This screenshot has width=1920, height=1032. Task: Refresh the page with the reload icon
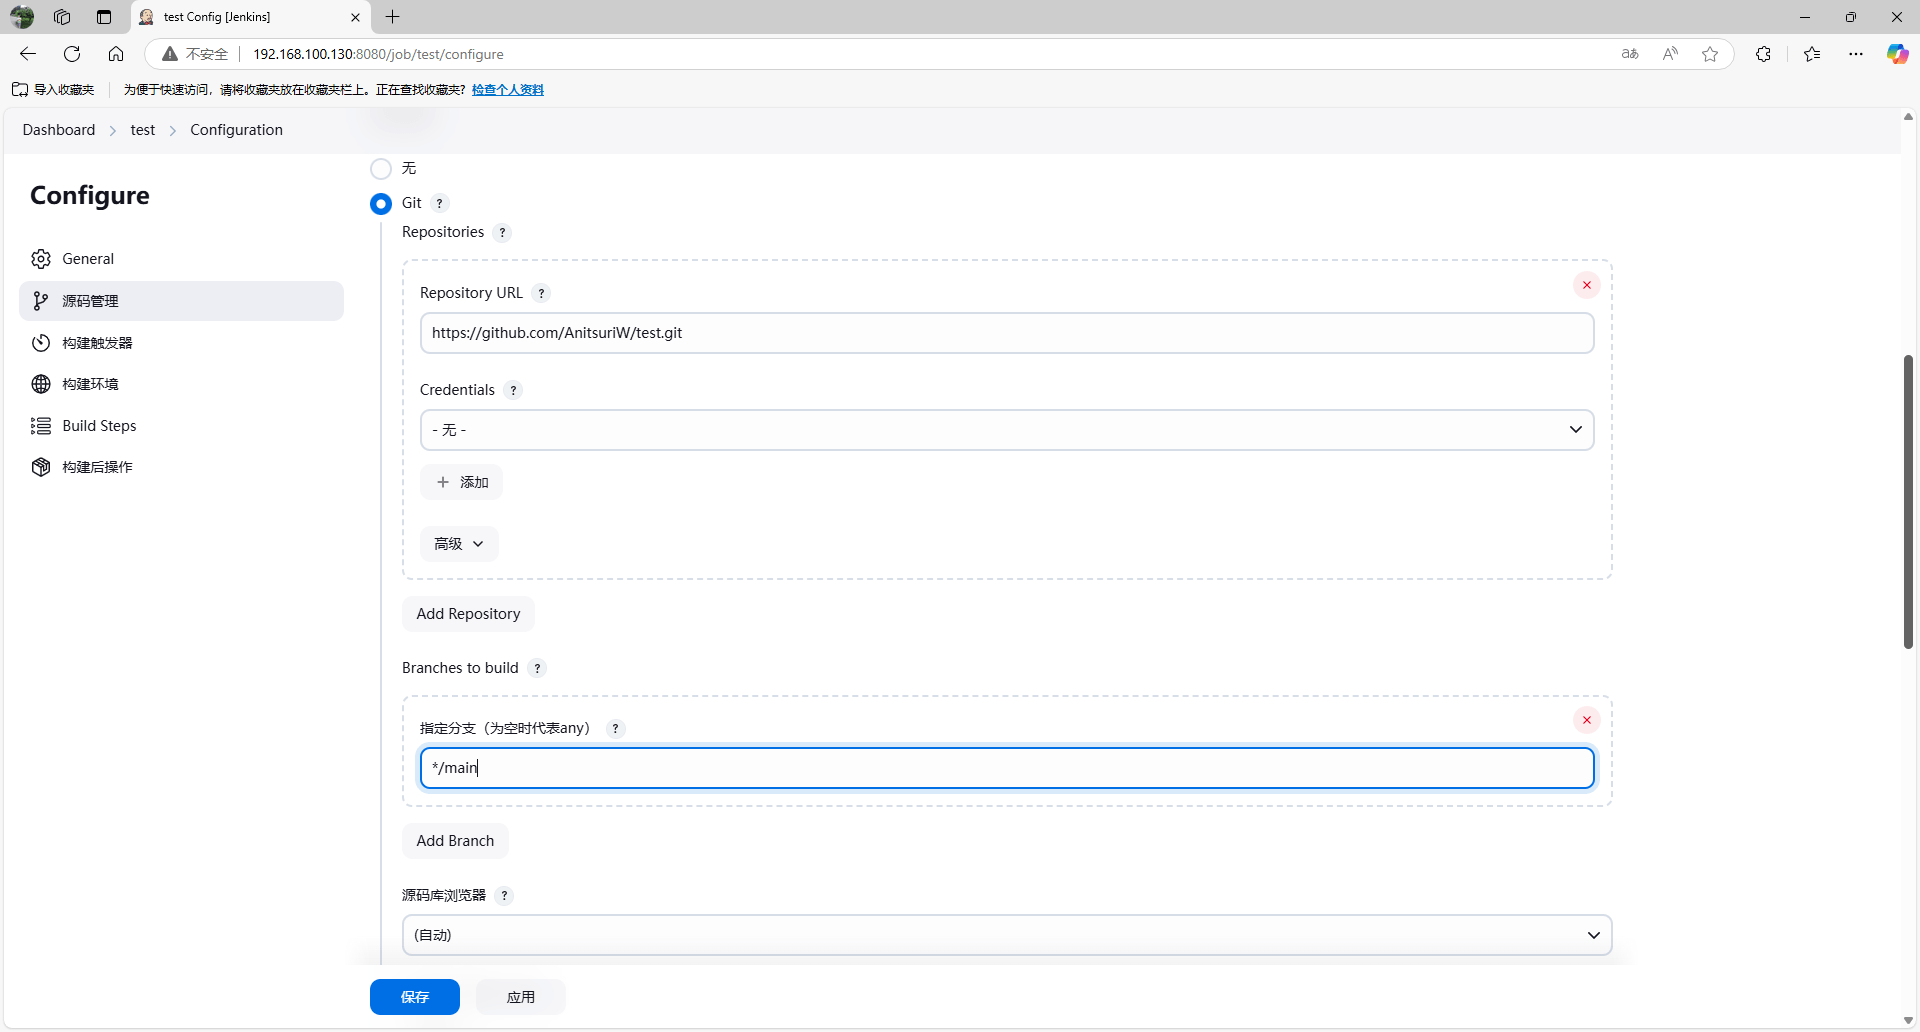pos(72,54)
